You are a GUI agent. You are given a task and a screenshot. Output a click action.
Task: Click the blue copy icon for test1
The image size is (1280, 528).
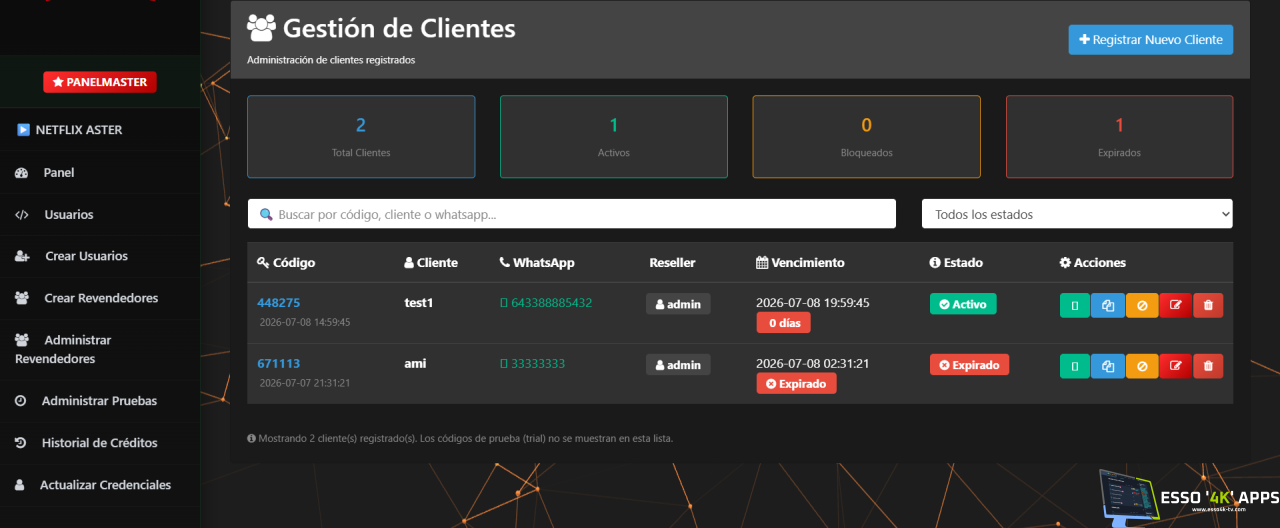pyautogui.click(x=1108, y=306)
